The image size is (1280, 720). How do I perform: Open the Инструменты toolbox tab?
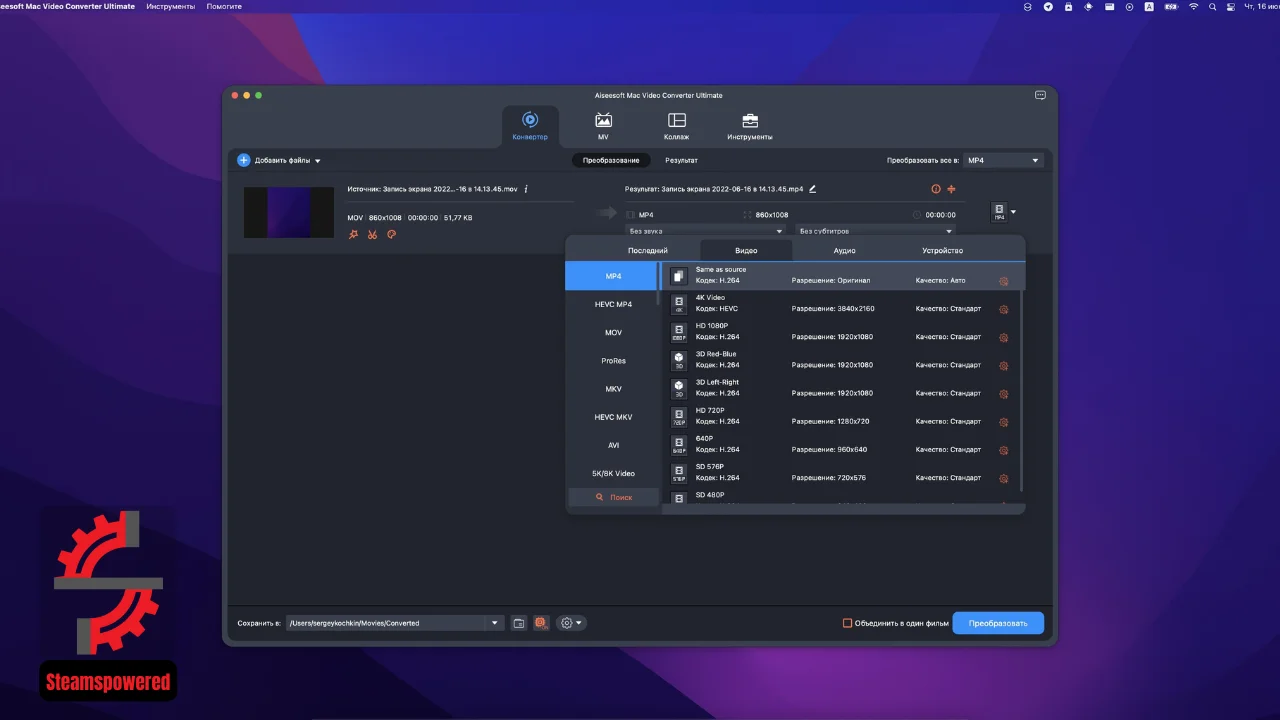(x=749, y=127)
